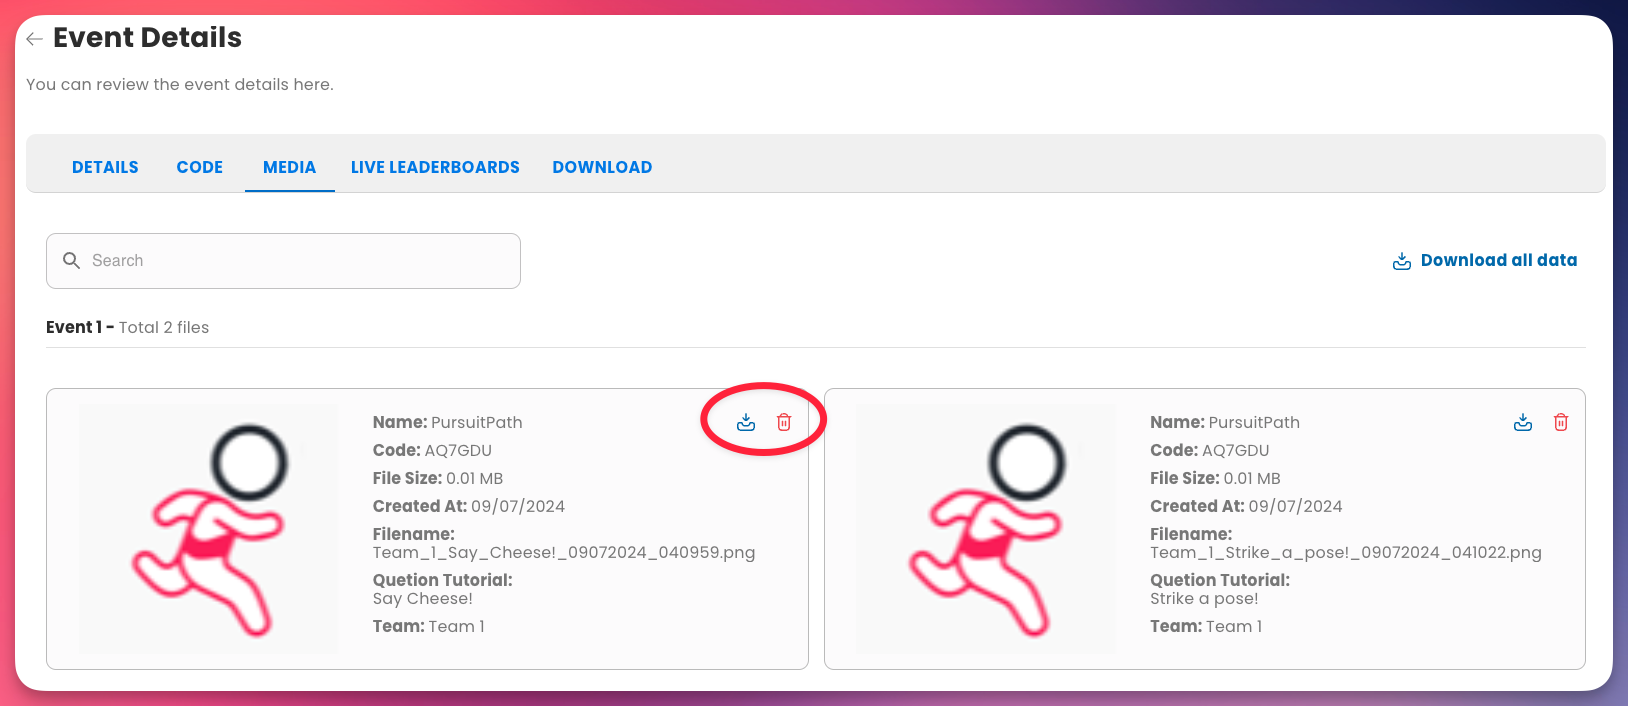Go to the LIVE LEADERBOARDS tab
Image resolution: width=1628 pixels, height=706 pixels.
tap(435, 167)
